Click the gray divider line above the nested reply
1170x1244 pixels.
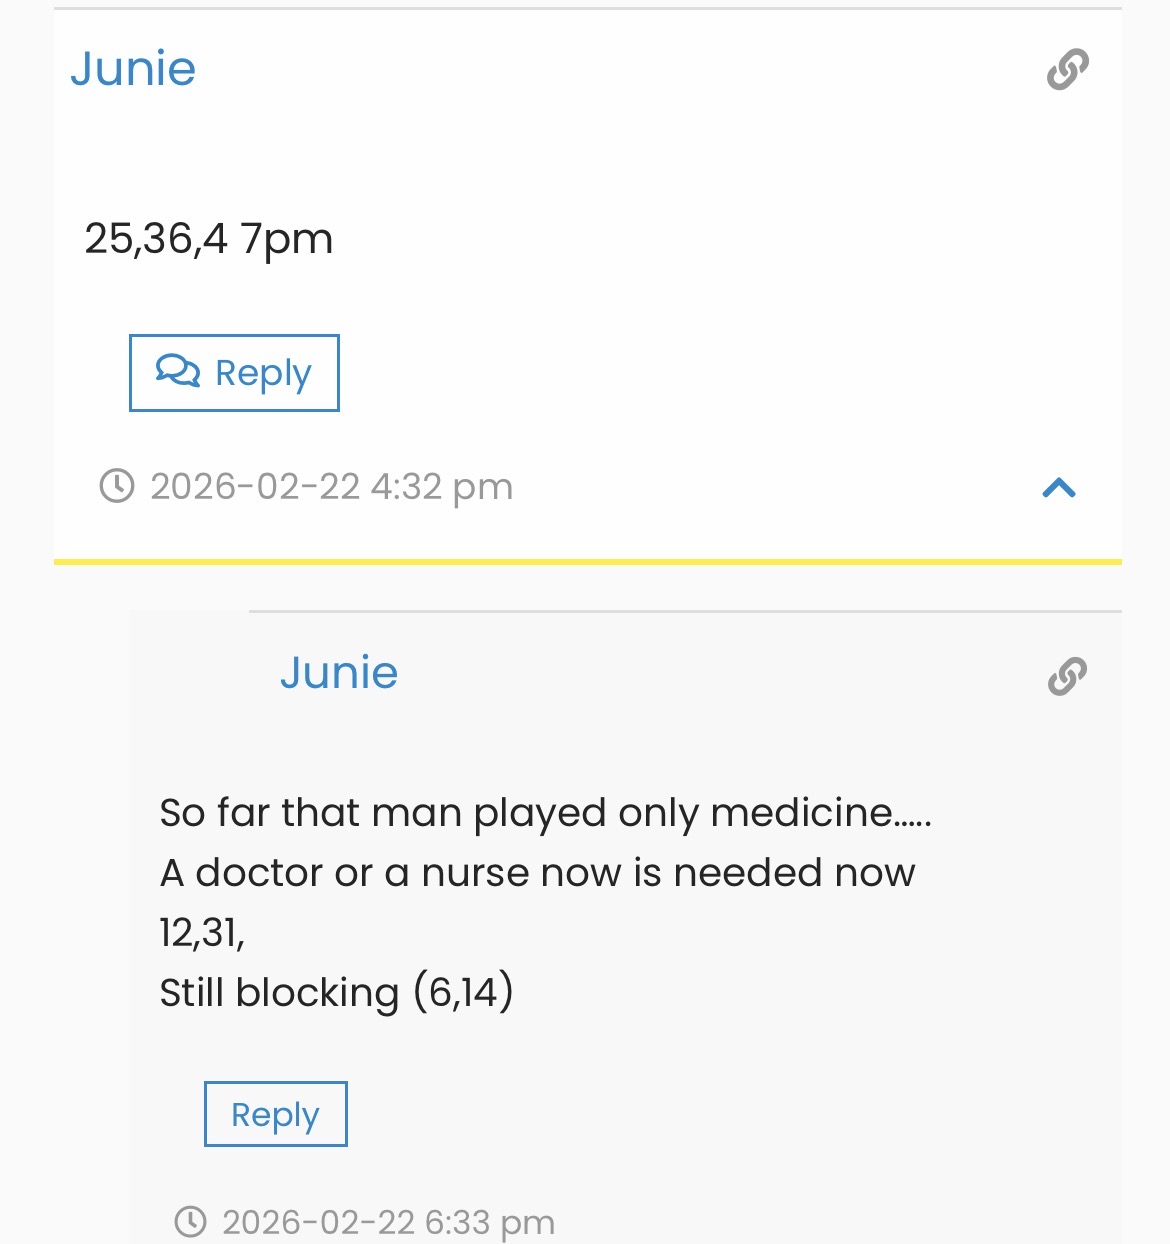click(x=685, y=611)
